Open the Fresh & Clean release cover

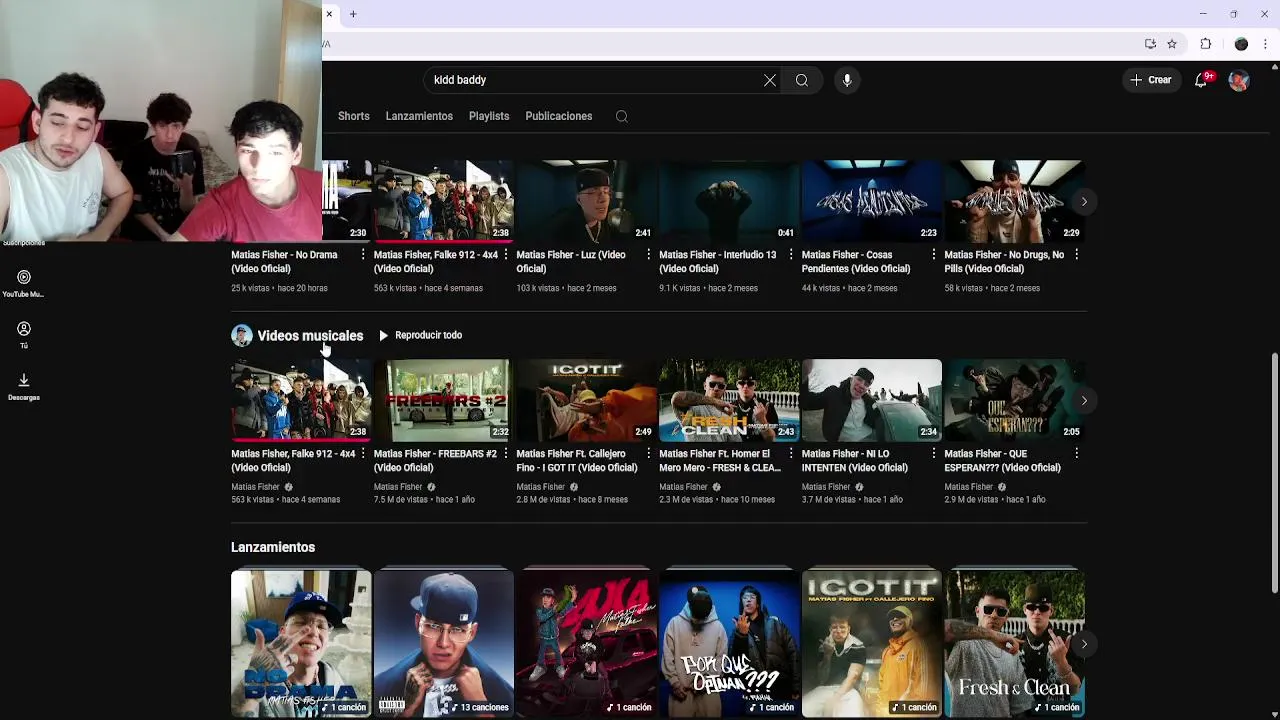click(x=1014, y=644)
